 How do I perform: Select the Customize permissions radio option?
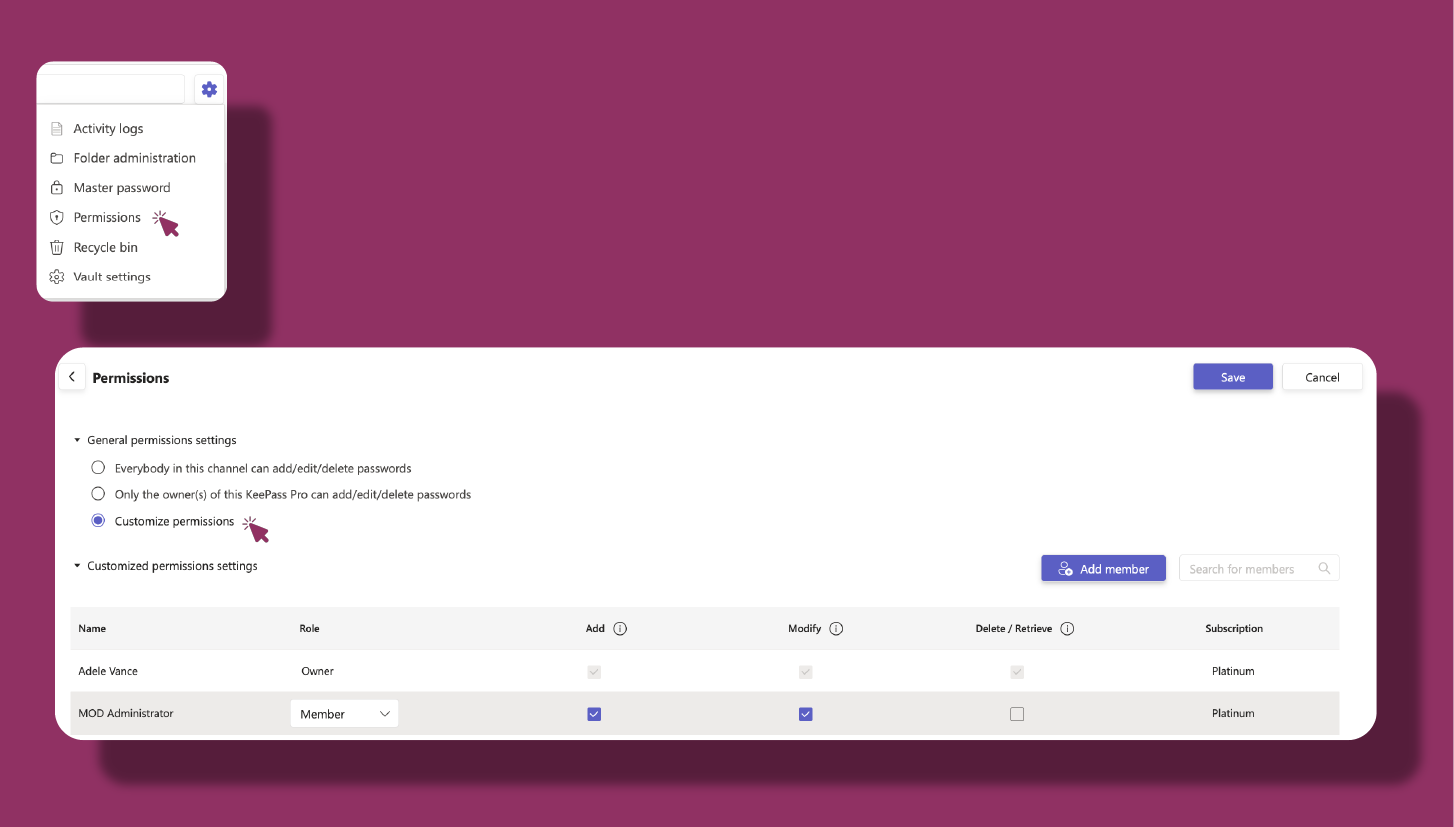98,520
